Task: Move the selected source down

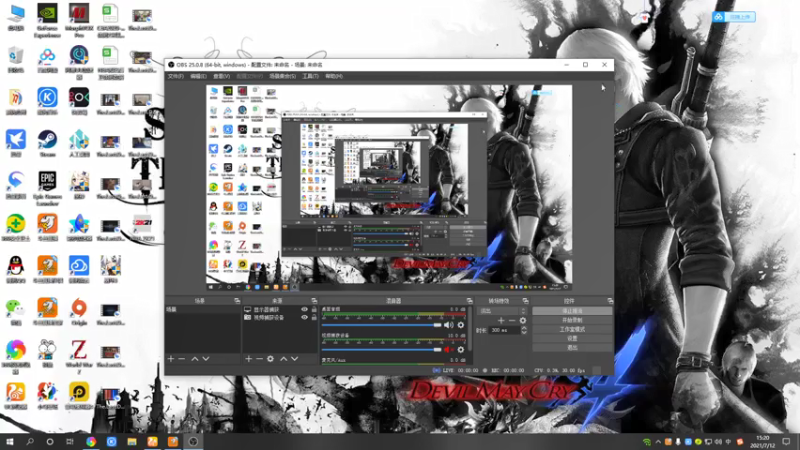Action: click(x=294, y=359)
